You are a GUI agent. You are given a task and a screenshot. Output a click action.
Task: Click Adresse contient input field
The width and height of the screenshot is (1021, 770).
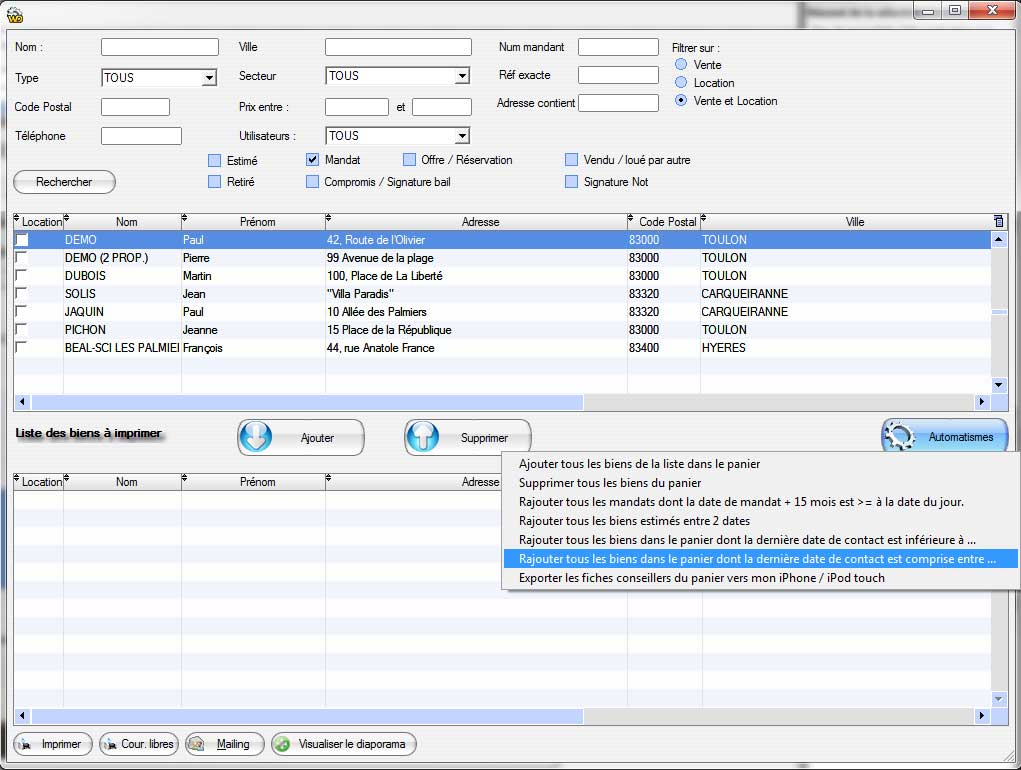click(618, 103)
